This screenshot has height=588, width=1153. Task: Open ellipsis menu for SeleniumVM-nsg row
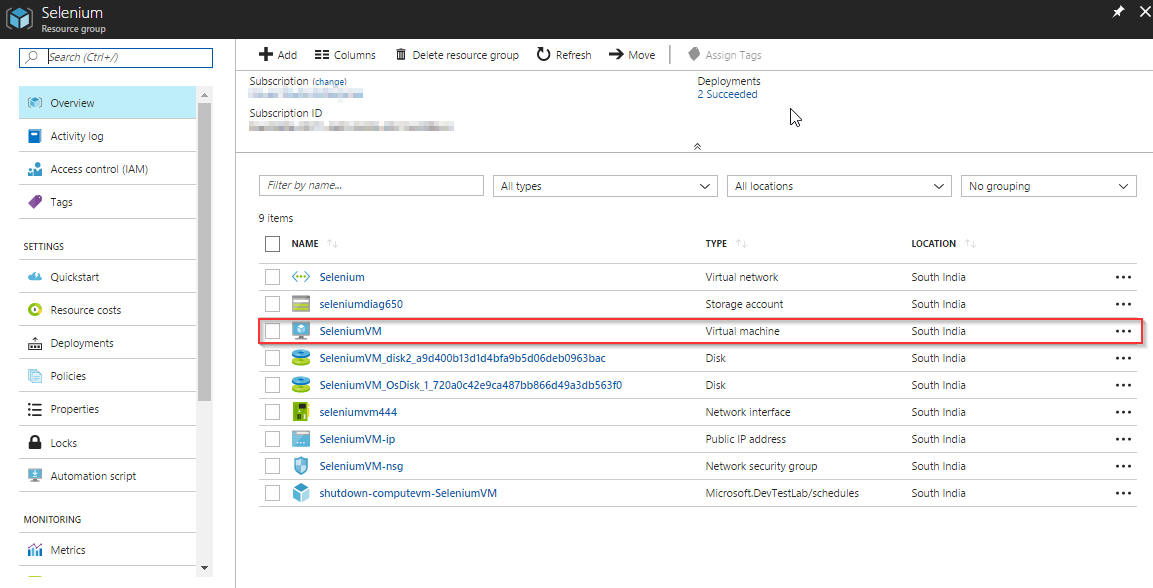[1123, 466]
